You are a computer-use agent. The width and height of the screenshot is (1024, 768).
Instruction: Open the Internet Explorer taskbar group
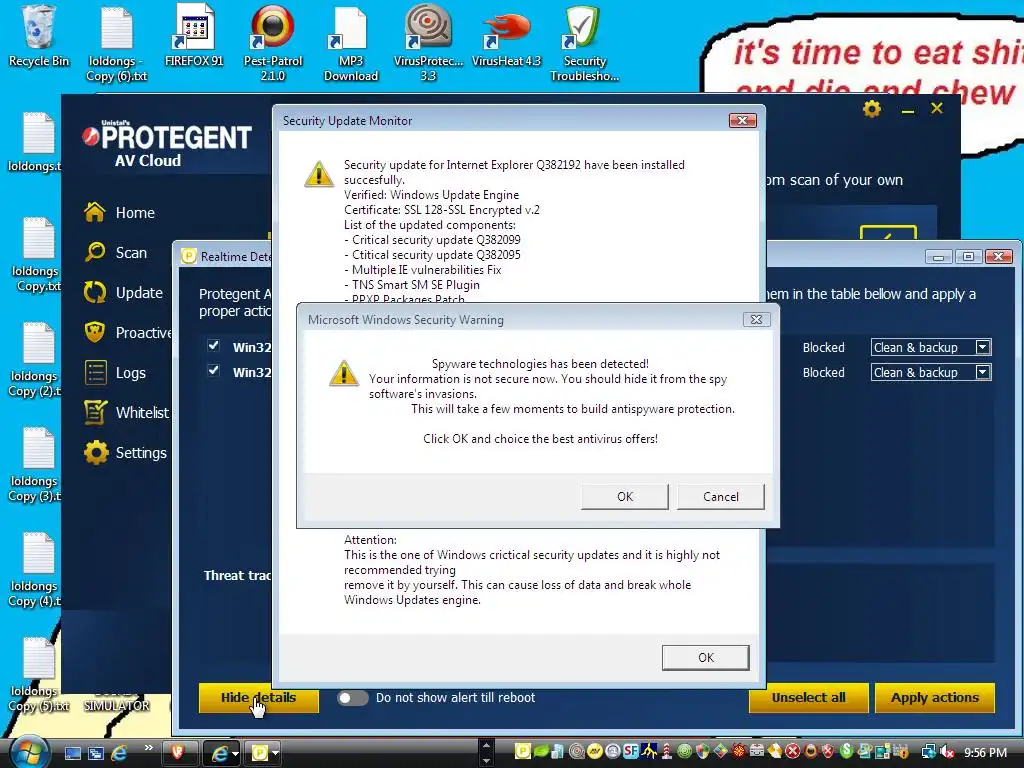click(221, 753)
